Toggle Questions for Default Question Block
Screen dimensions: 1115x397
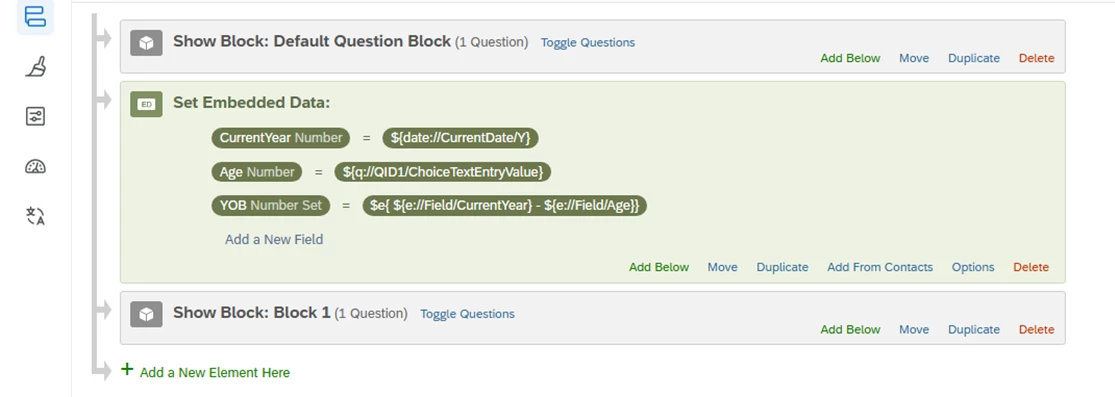tap(587, 43)
